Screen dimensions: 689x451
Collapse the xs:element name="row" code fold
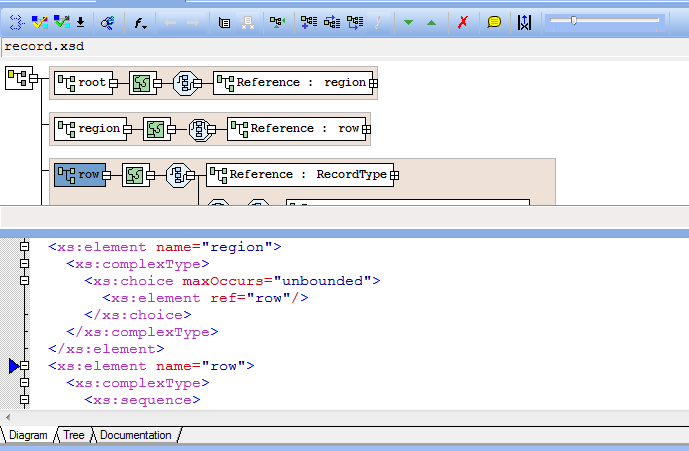tap(25, 365)
